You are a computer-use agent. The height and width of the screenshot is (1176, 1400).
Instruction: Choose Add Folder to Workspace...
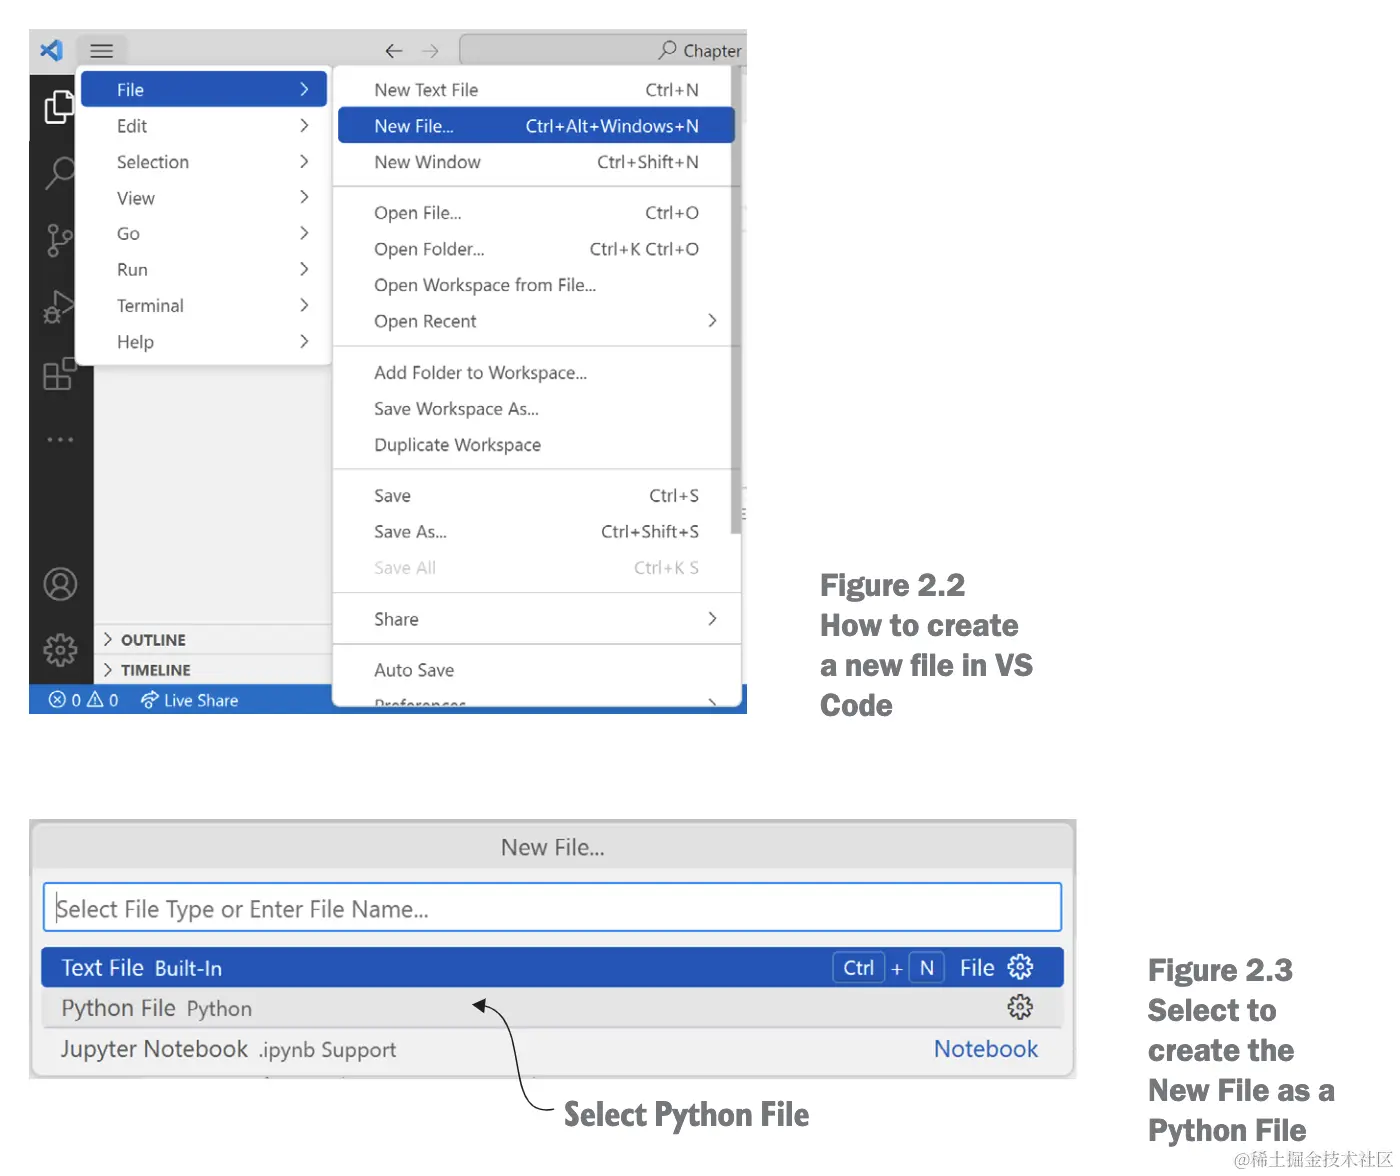click(x=536, y=373)
